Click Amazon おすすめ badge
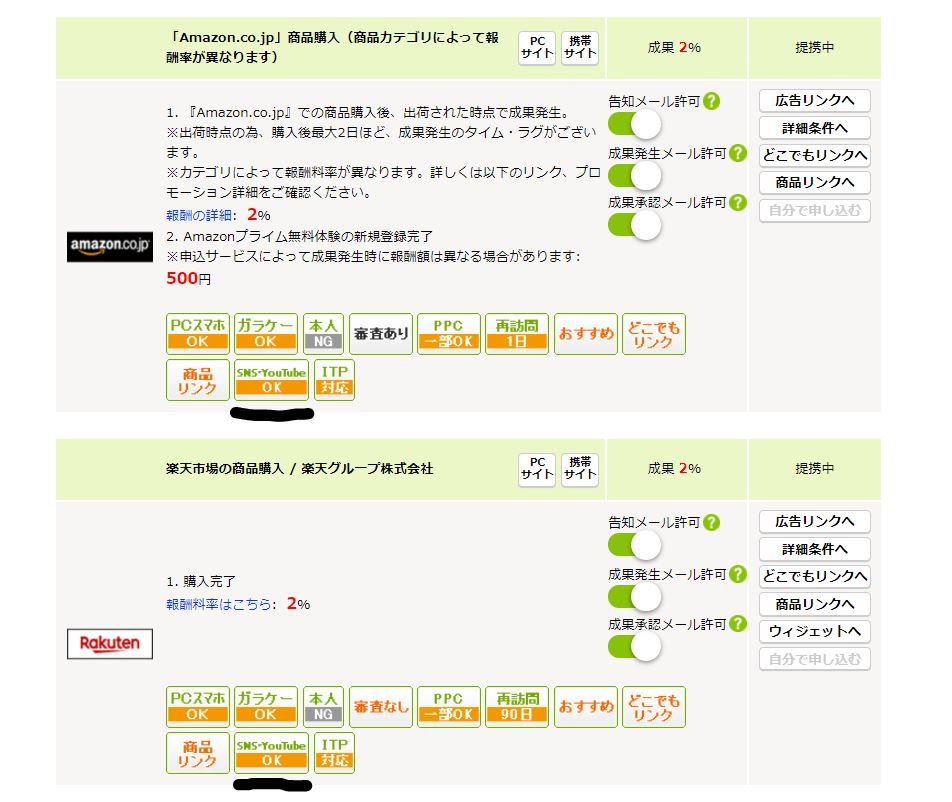The image size is (952, 802). 586,333
